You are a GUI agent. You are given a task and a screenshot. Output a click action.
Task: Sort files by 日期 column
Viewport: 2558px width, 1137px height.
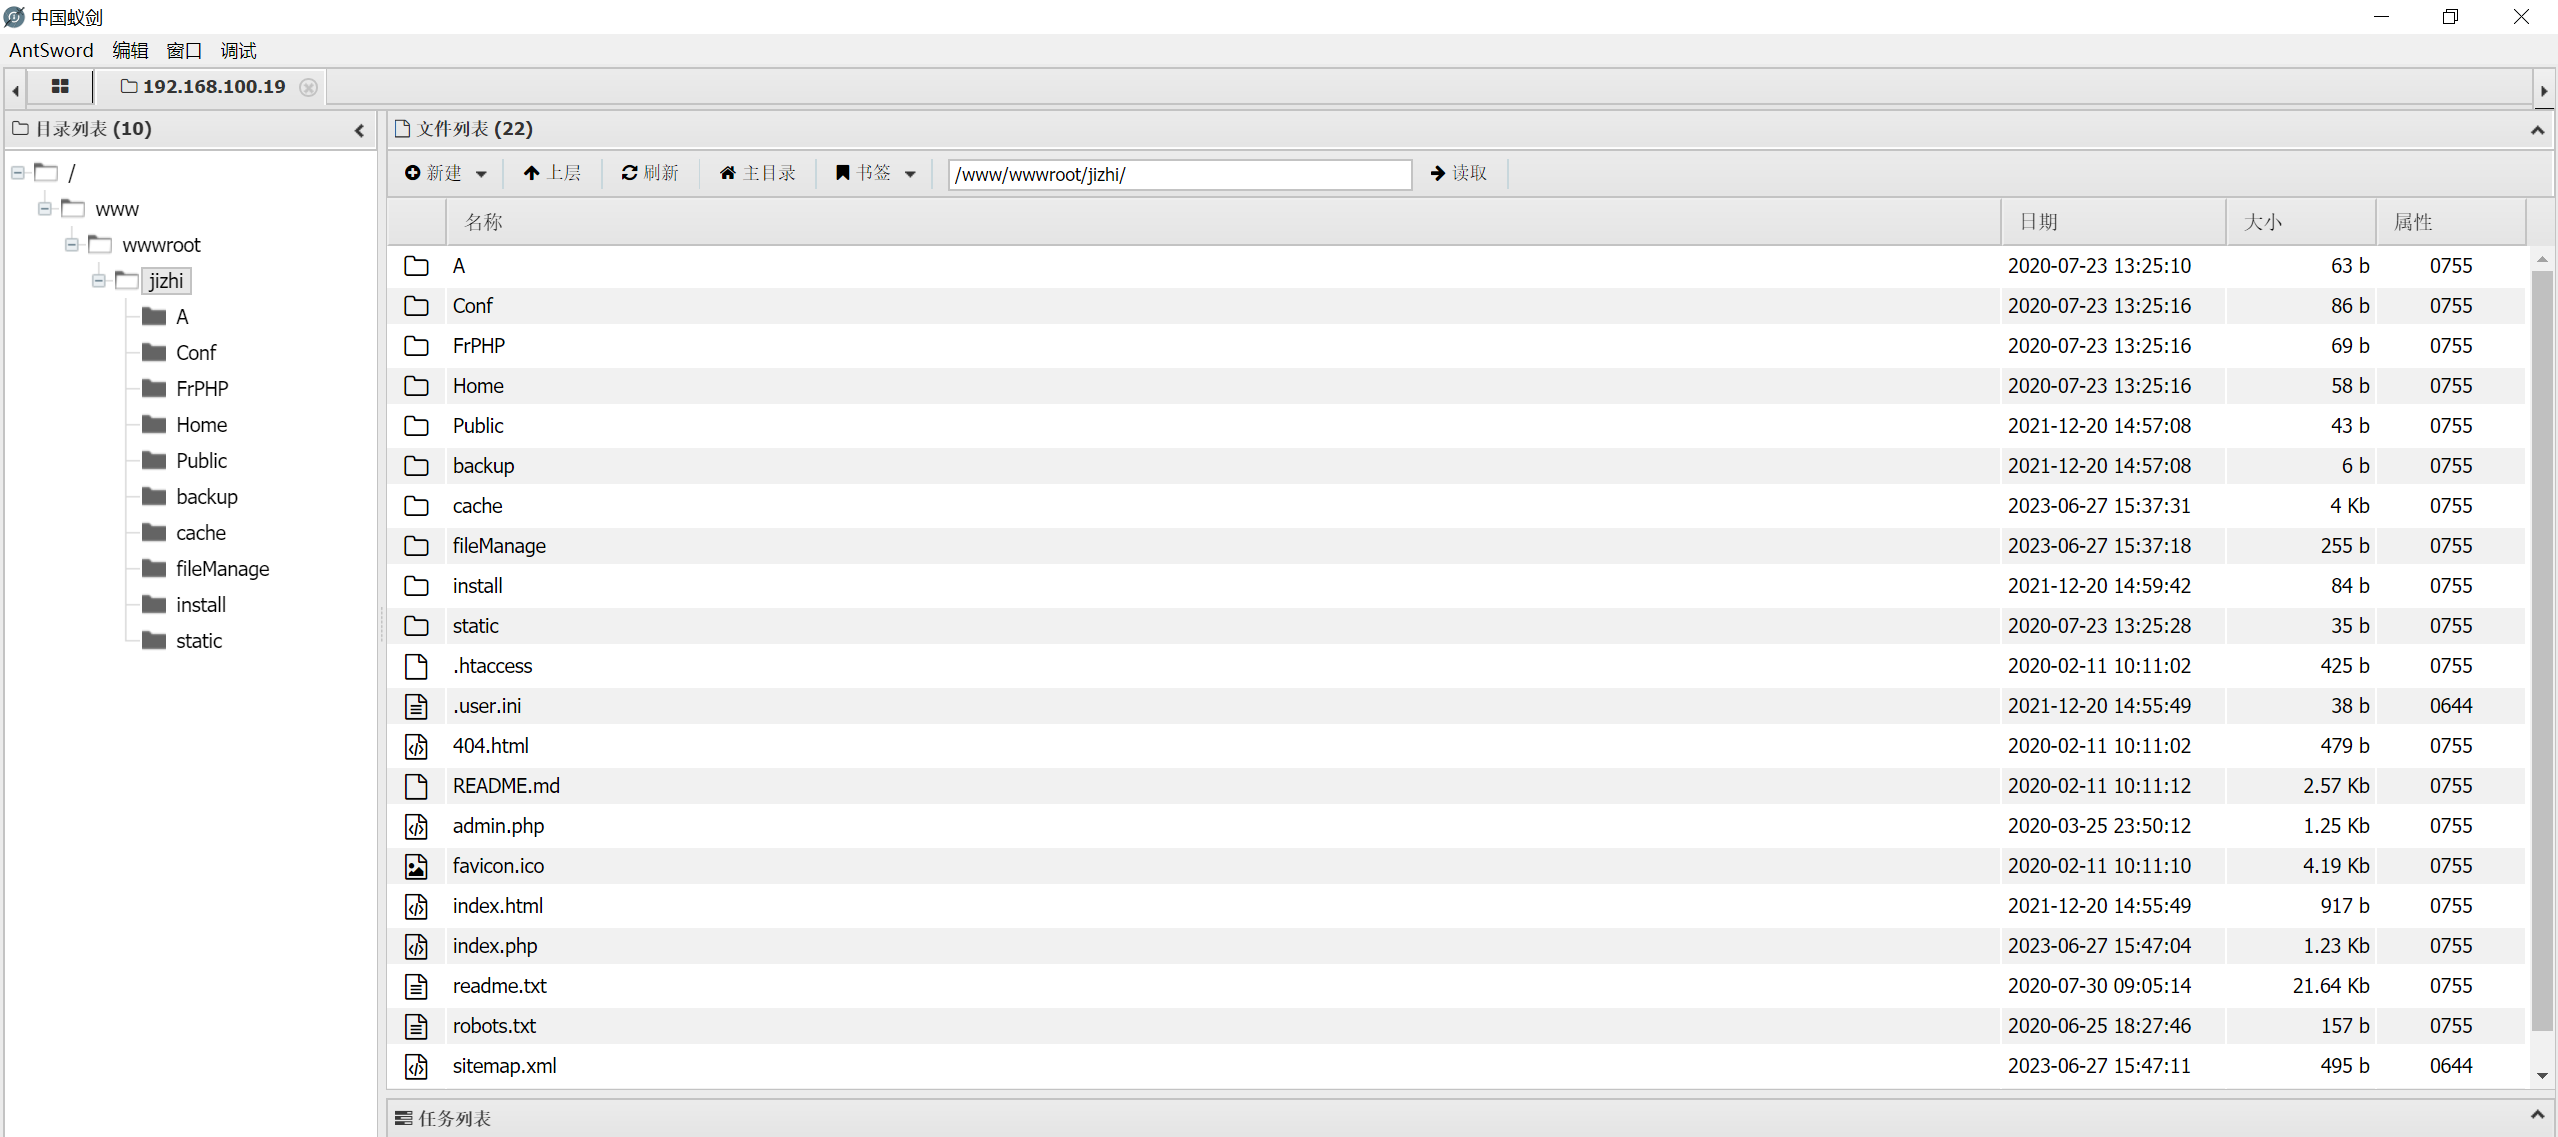coord(2113,222)
